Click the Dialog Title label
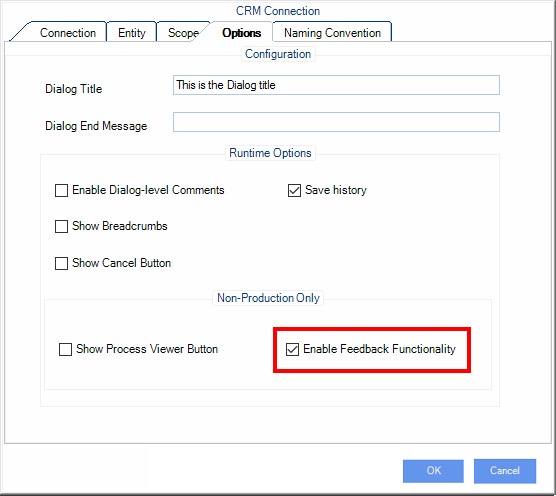556x496 pixels. pyautogui.click(x=74, y=89)
